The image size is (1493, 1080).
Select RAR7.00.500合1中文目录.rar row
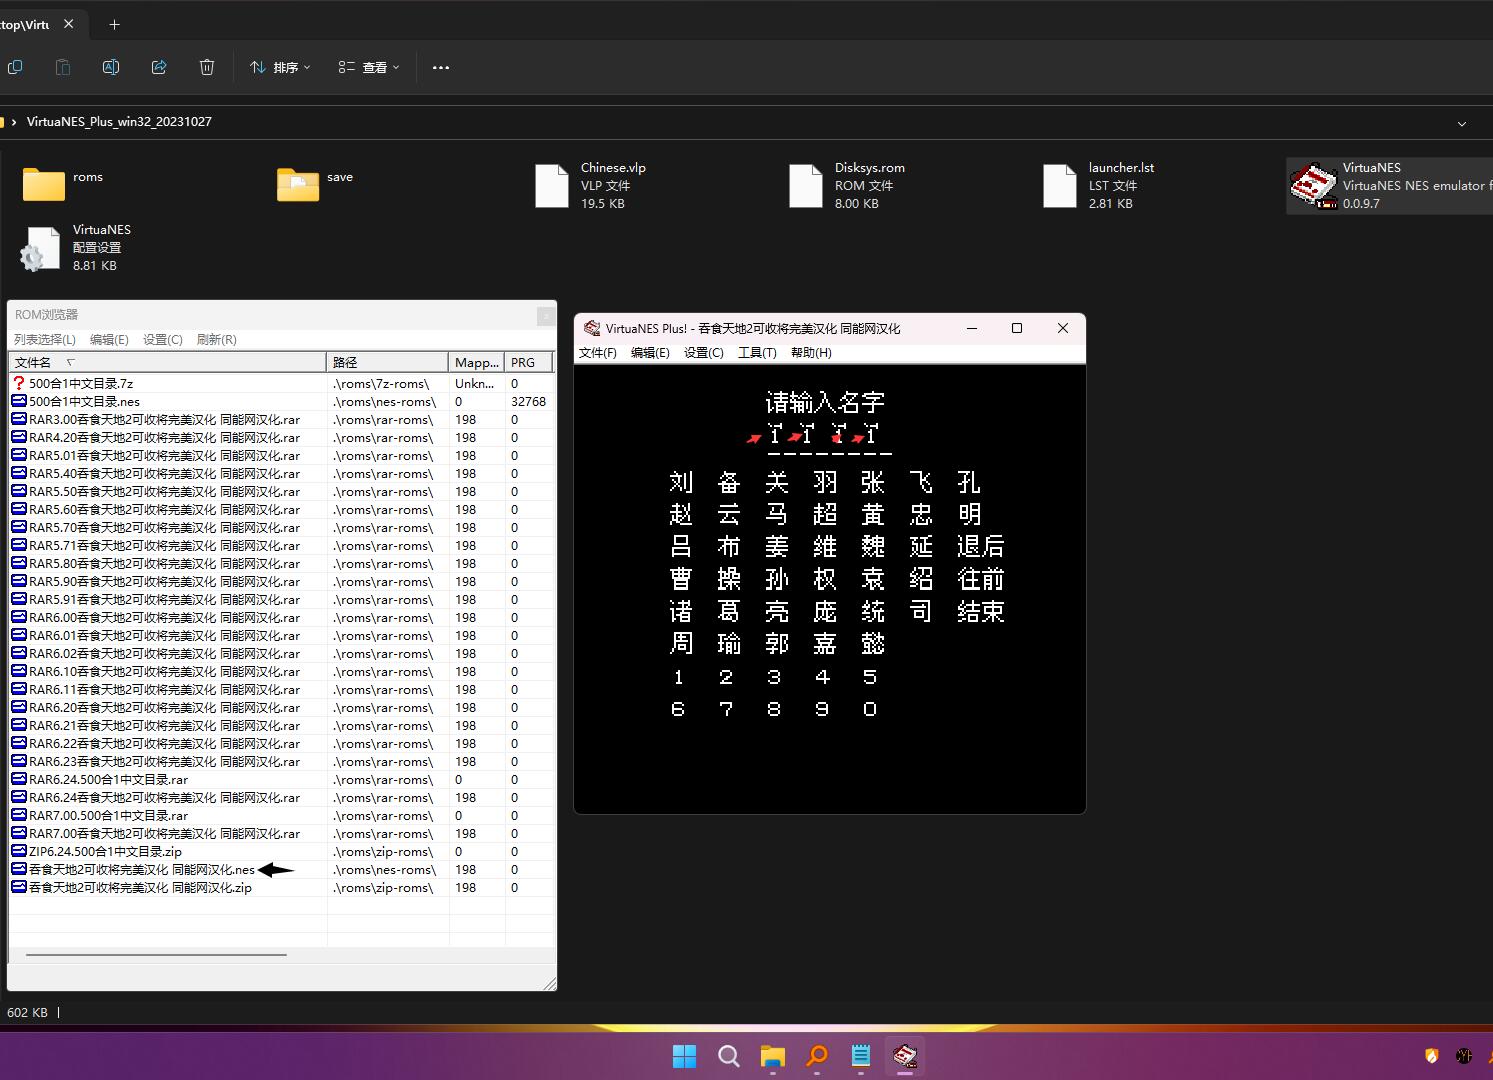coord(281,815)
